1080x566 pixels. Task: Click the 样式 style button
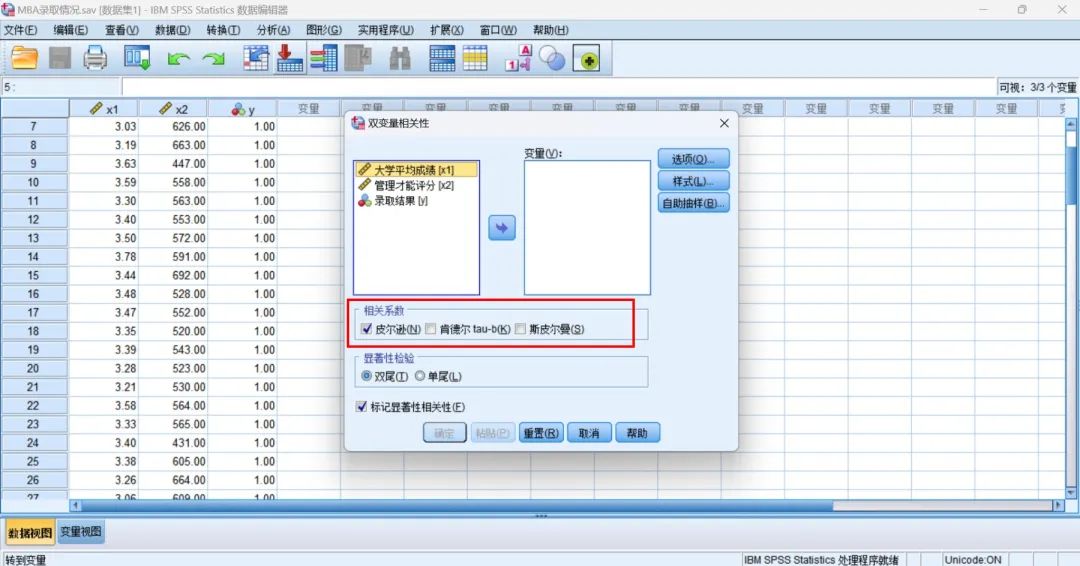point(693,181)
